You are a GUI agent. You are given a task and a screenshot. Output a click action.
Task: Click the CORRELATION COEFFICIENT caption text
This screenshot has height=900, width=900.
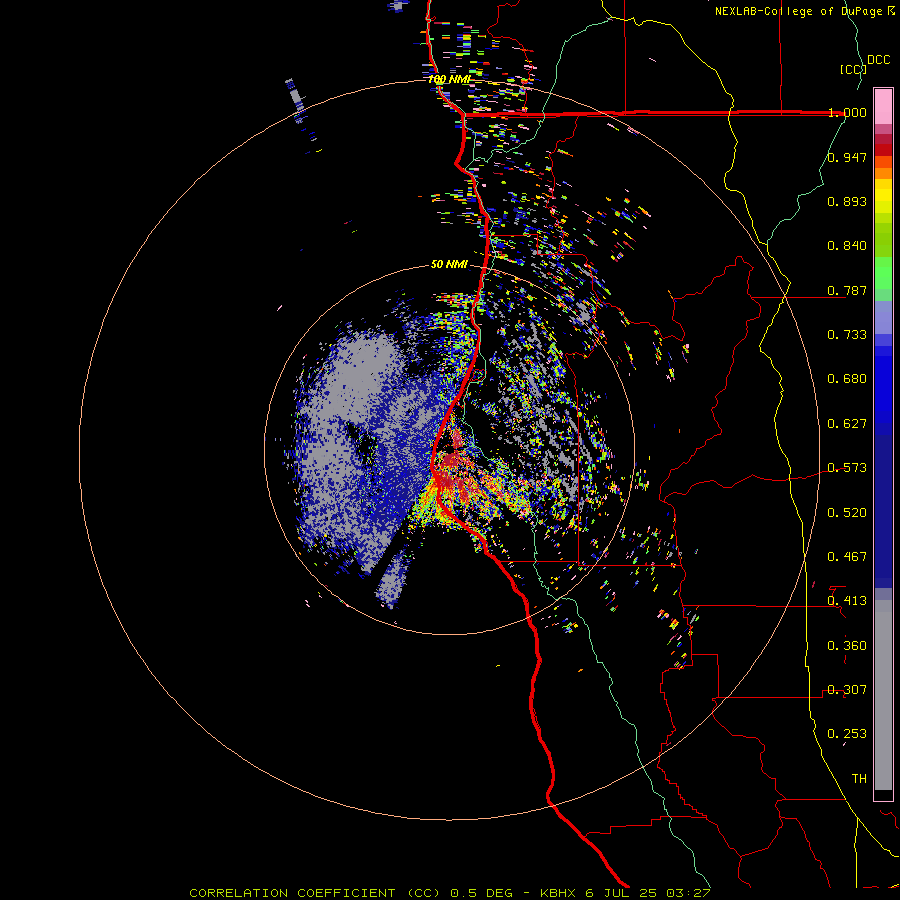click(x=292, y=893)
